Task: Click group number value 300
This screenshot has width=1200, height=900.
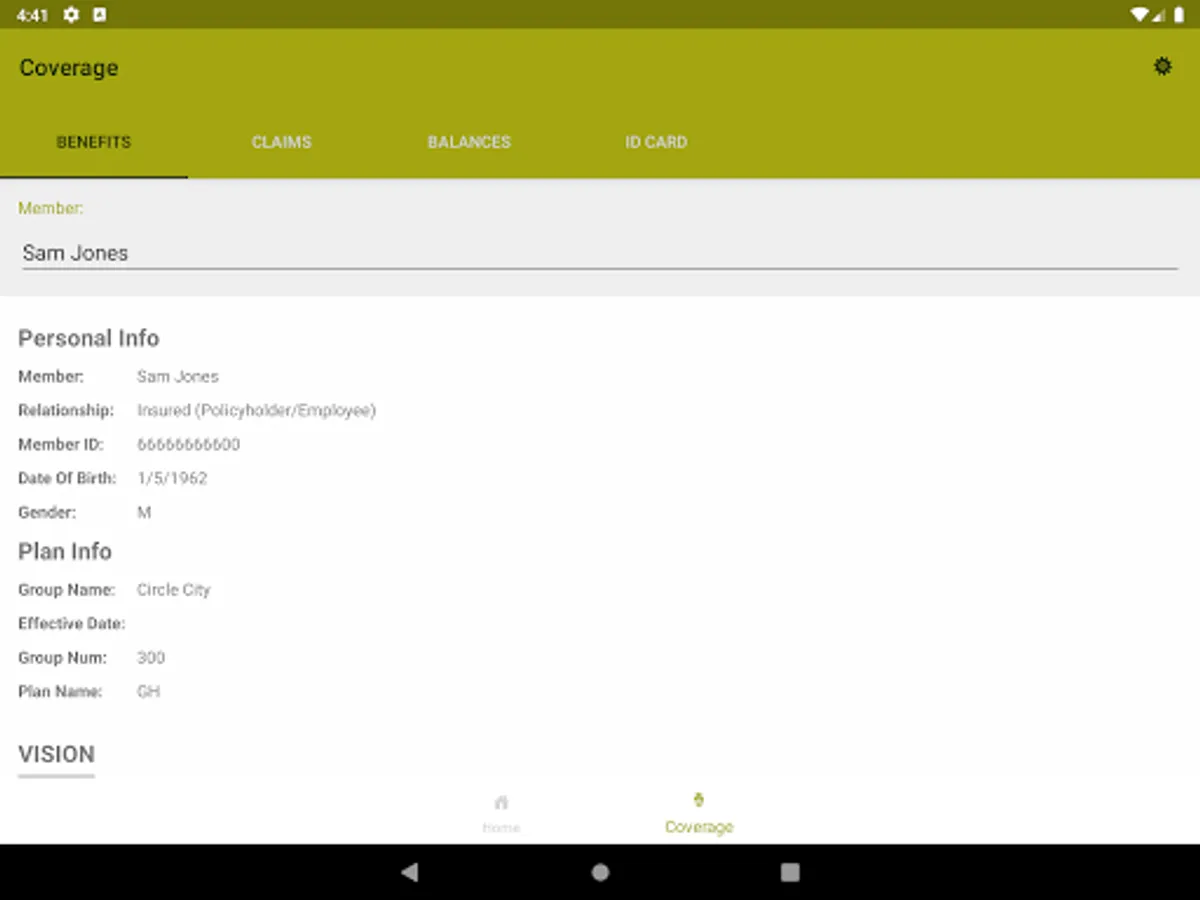Action: (151, 657)
